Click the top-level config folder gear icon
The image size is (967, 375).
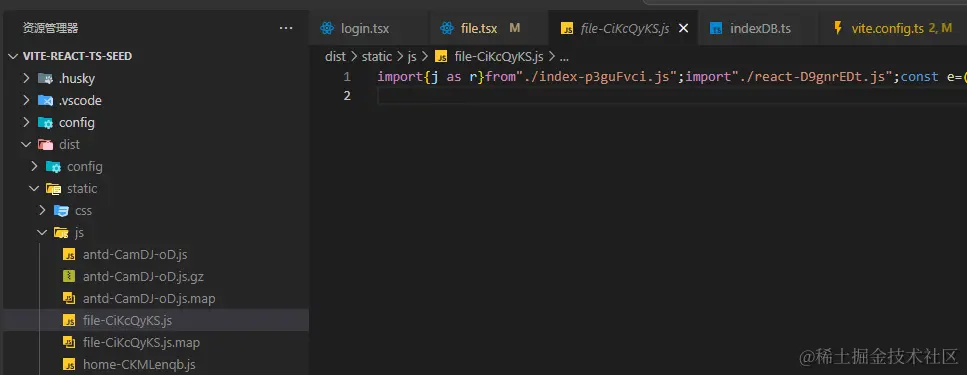[45, 122]
